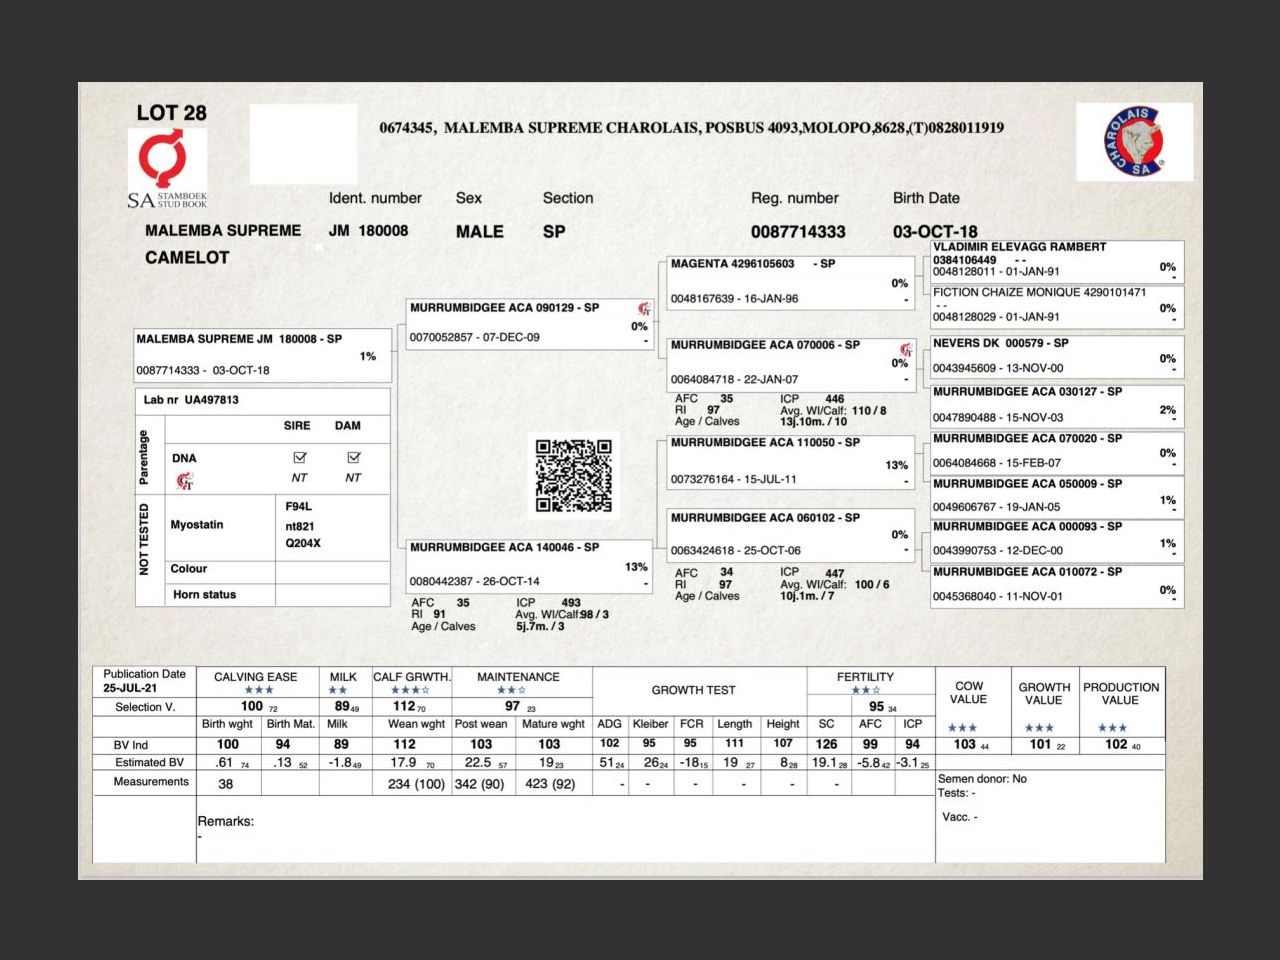Click the Publication Date 25-JUL-21

point(130,688)
